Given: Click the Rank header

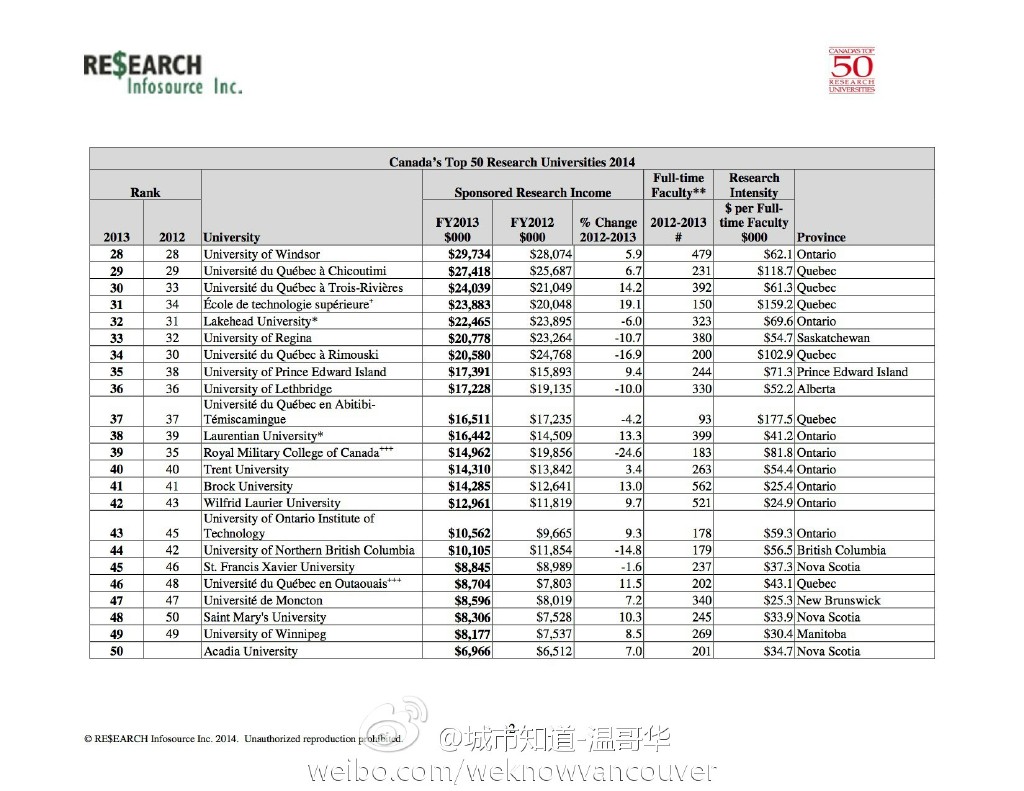Looking at the screenshot, I should (145, 193).
